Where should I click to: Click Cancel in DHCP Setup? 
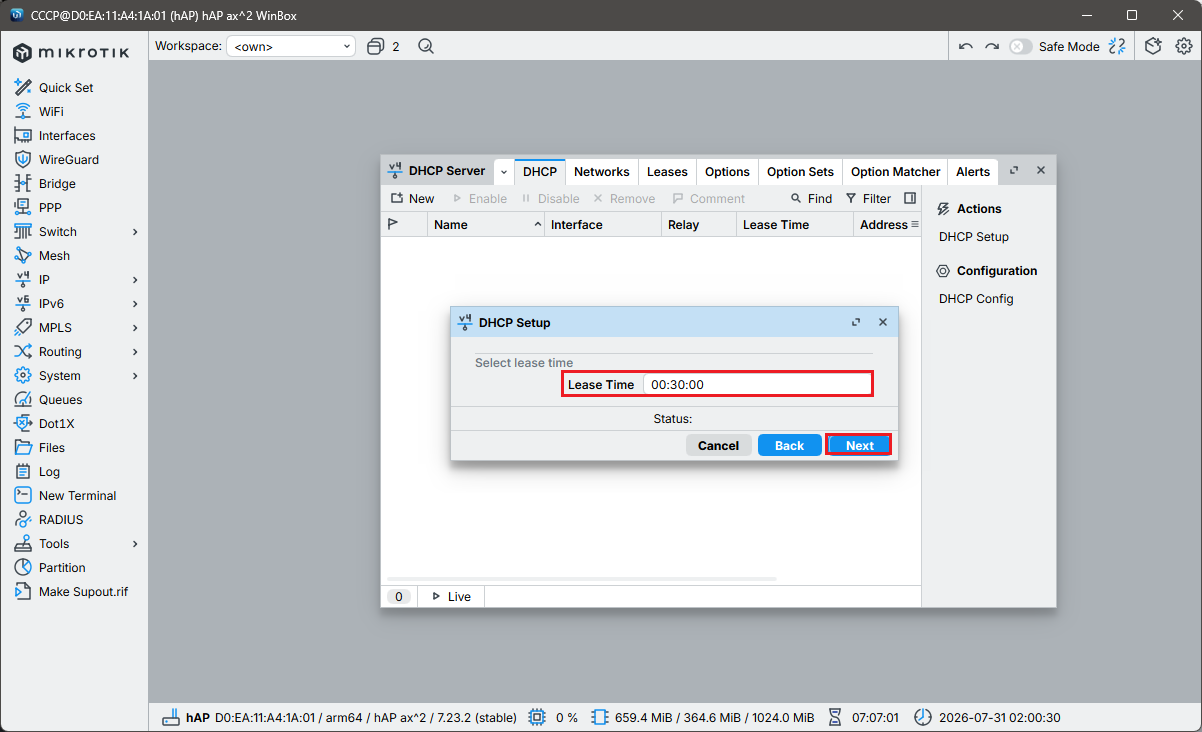(719, 445)
